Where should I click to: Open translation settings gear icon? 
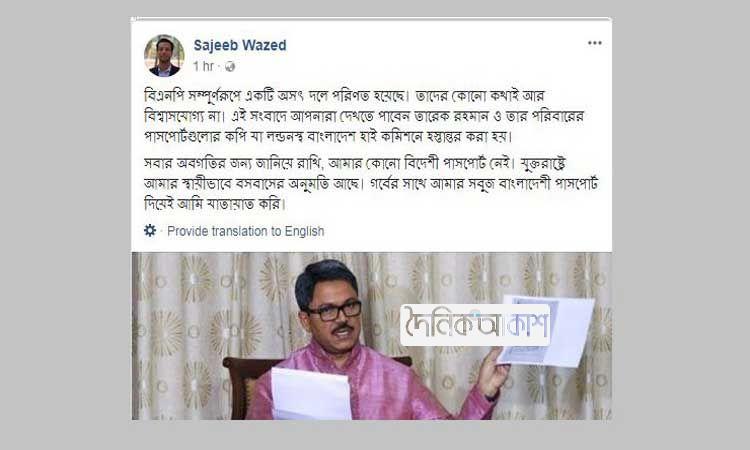coord(150,230)
